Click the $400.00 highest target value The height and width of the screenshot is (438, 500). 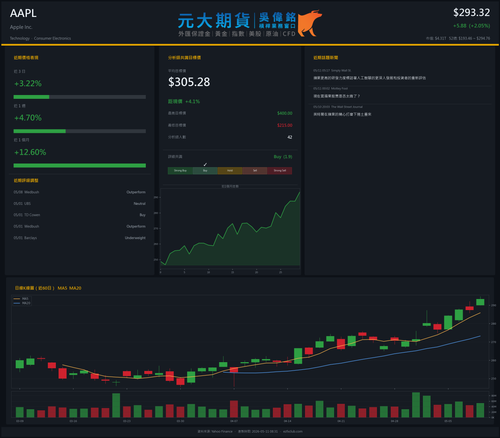[x=285, y=113]
